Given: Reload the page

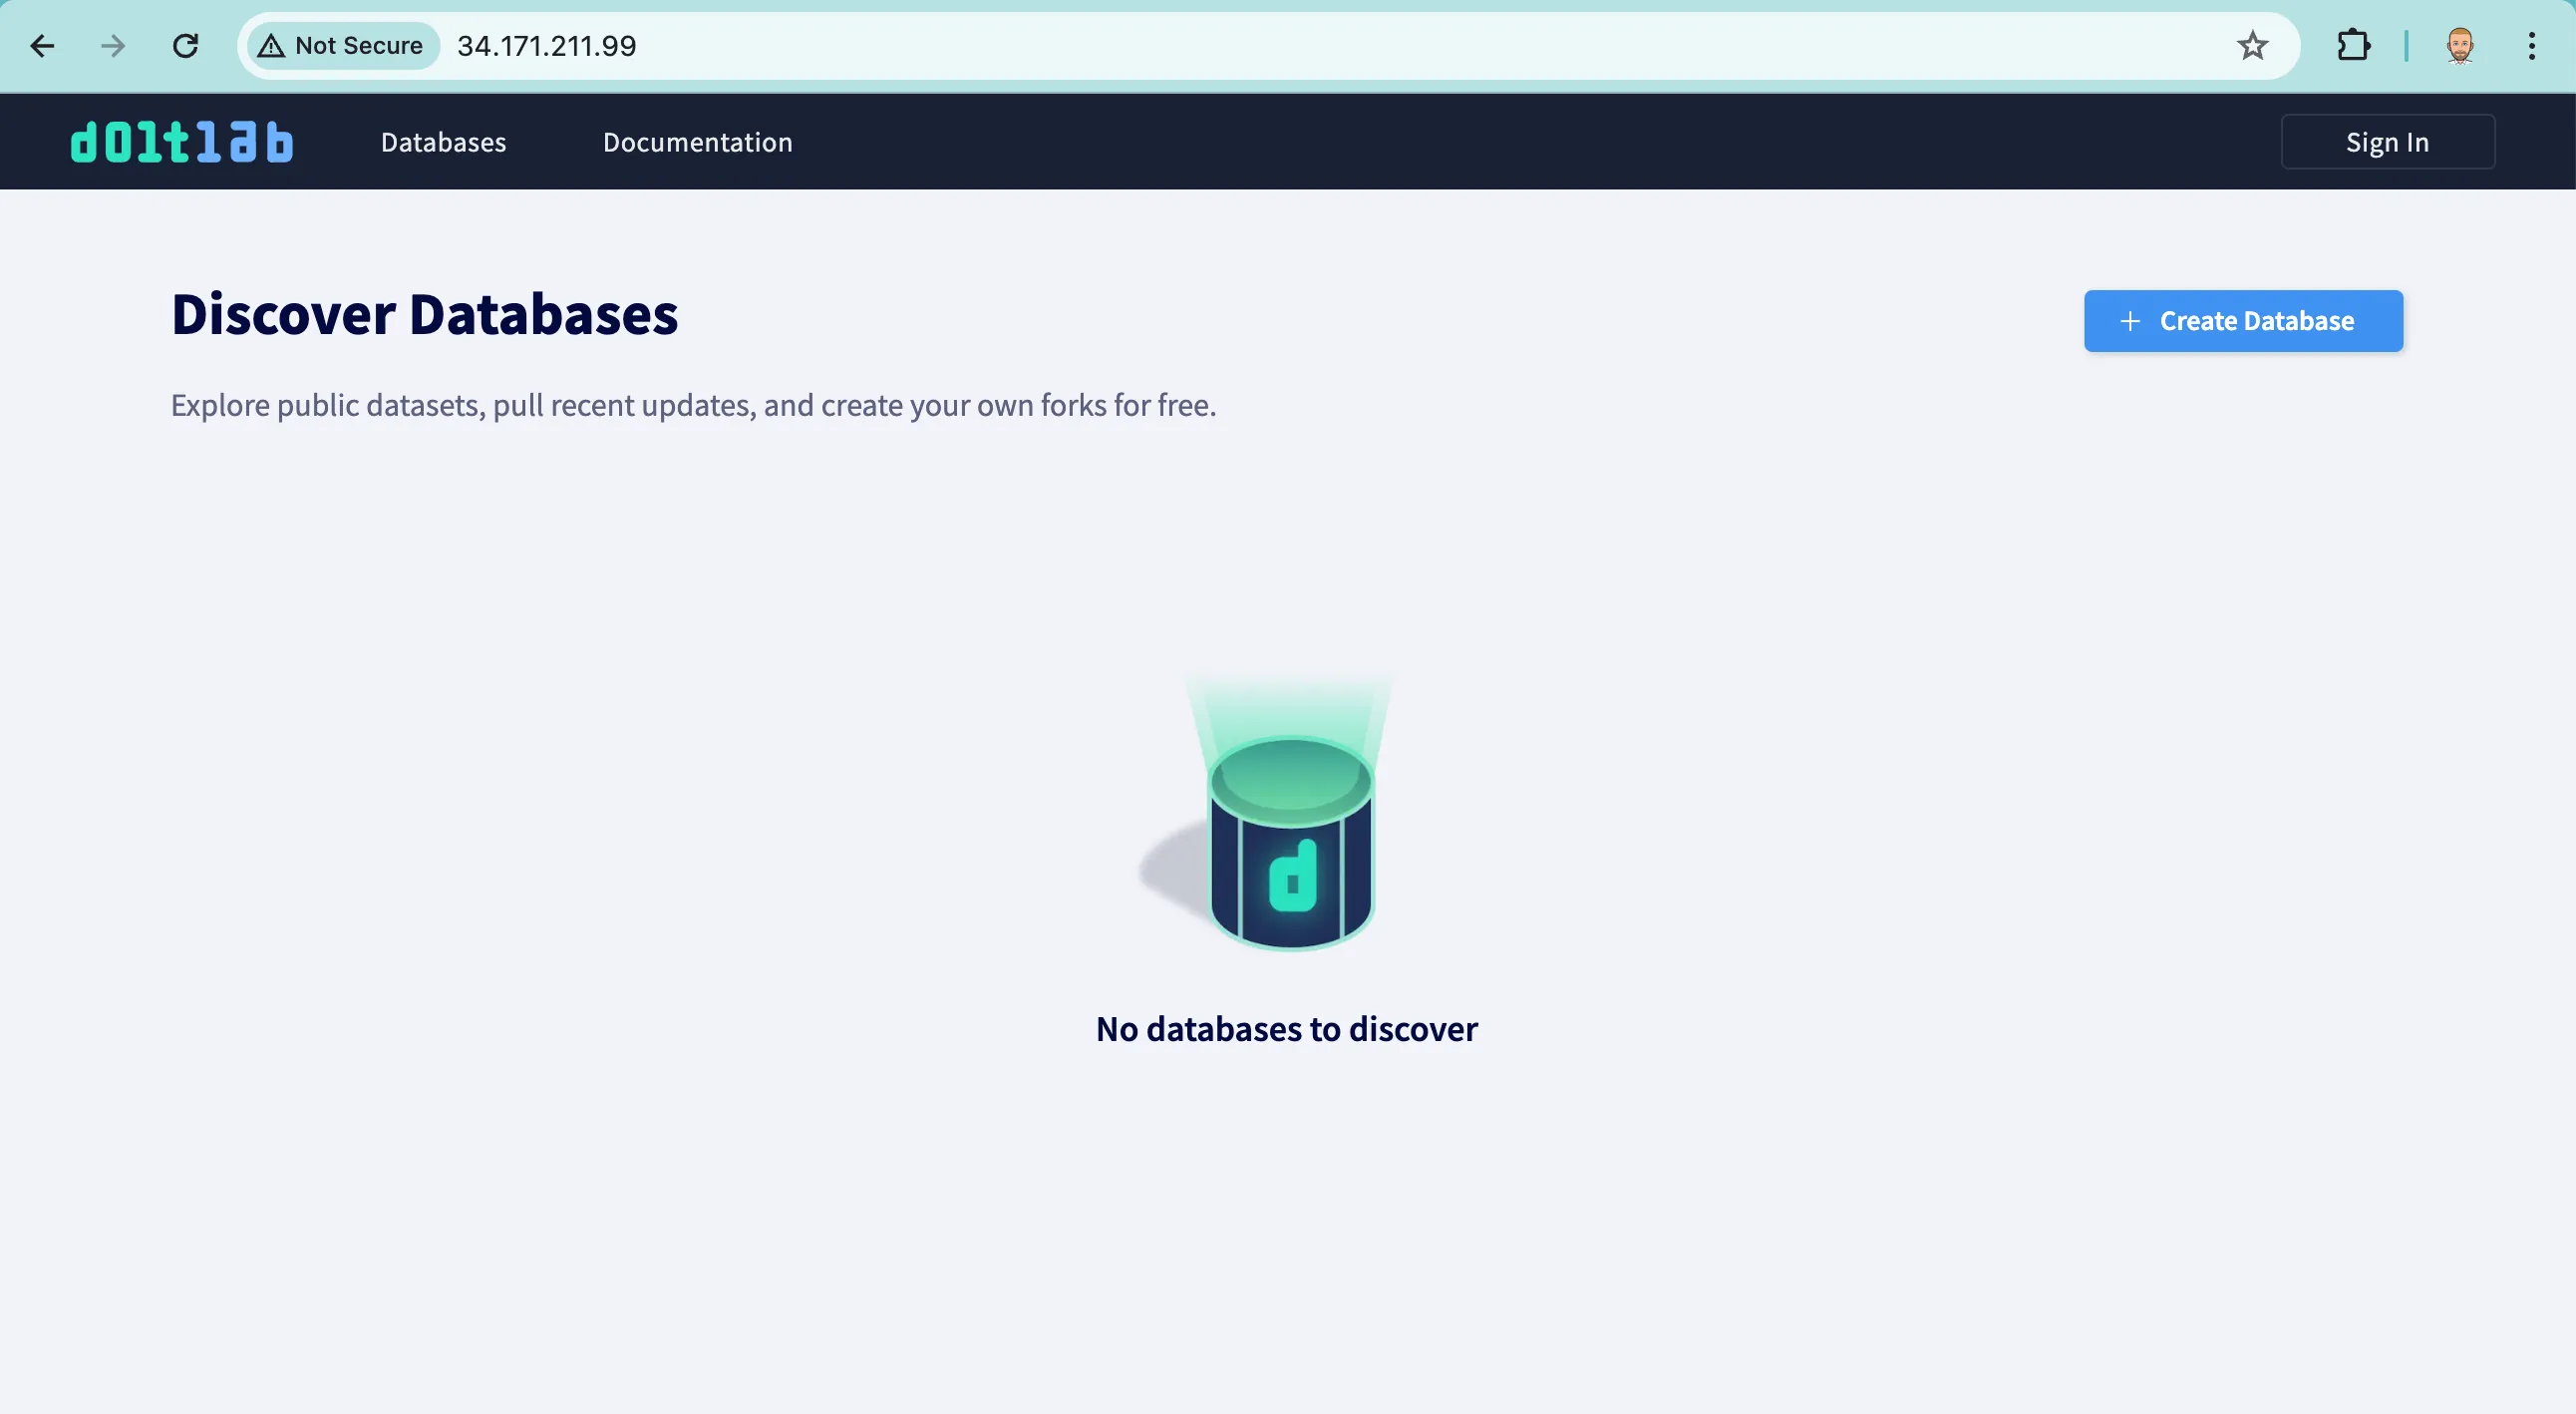Looking at the screenshot, I should click(186, 46).
